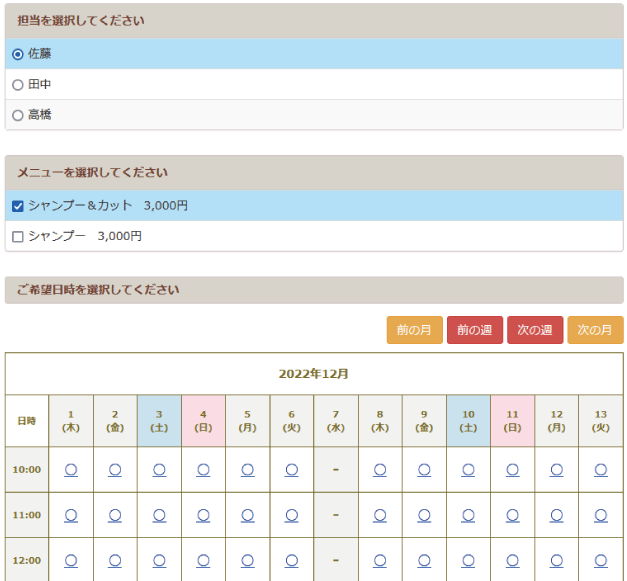
Task: Book 10:00 slot on Thursday the 1st
Action: point(71,469)
